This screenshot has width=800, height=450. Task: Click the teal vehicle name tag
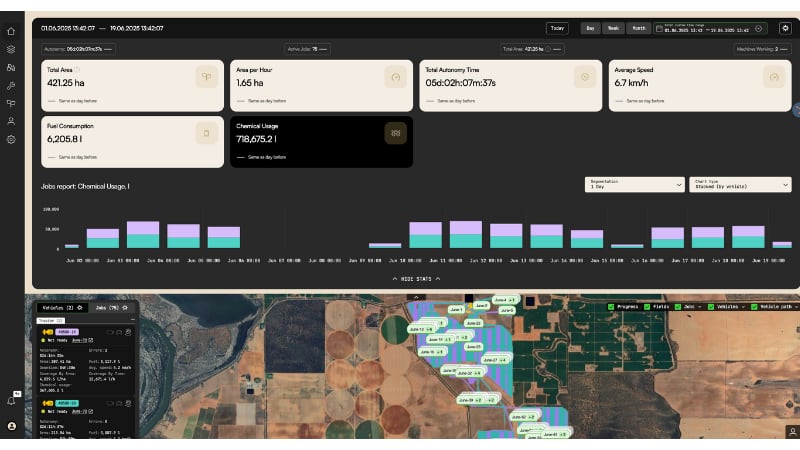(x=67, y=403)
